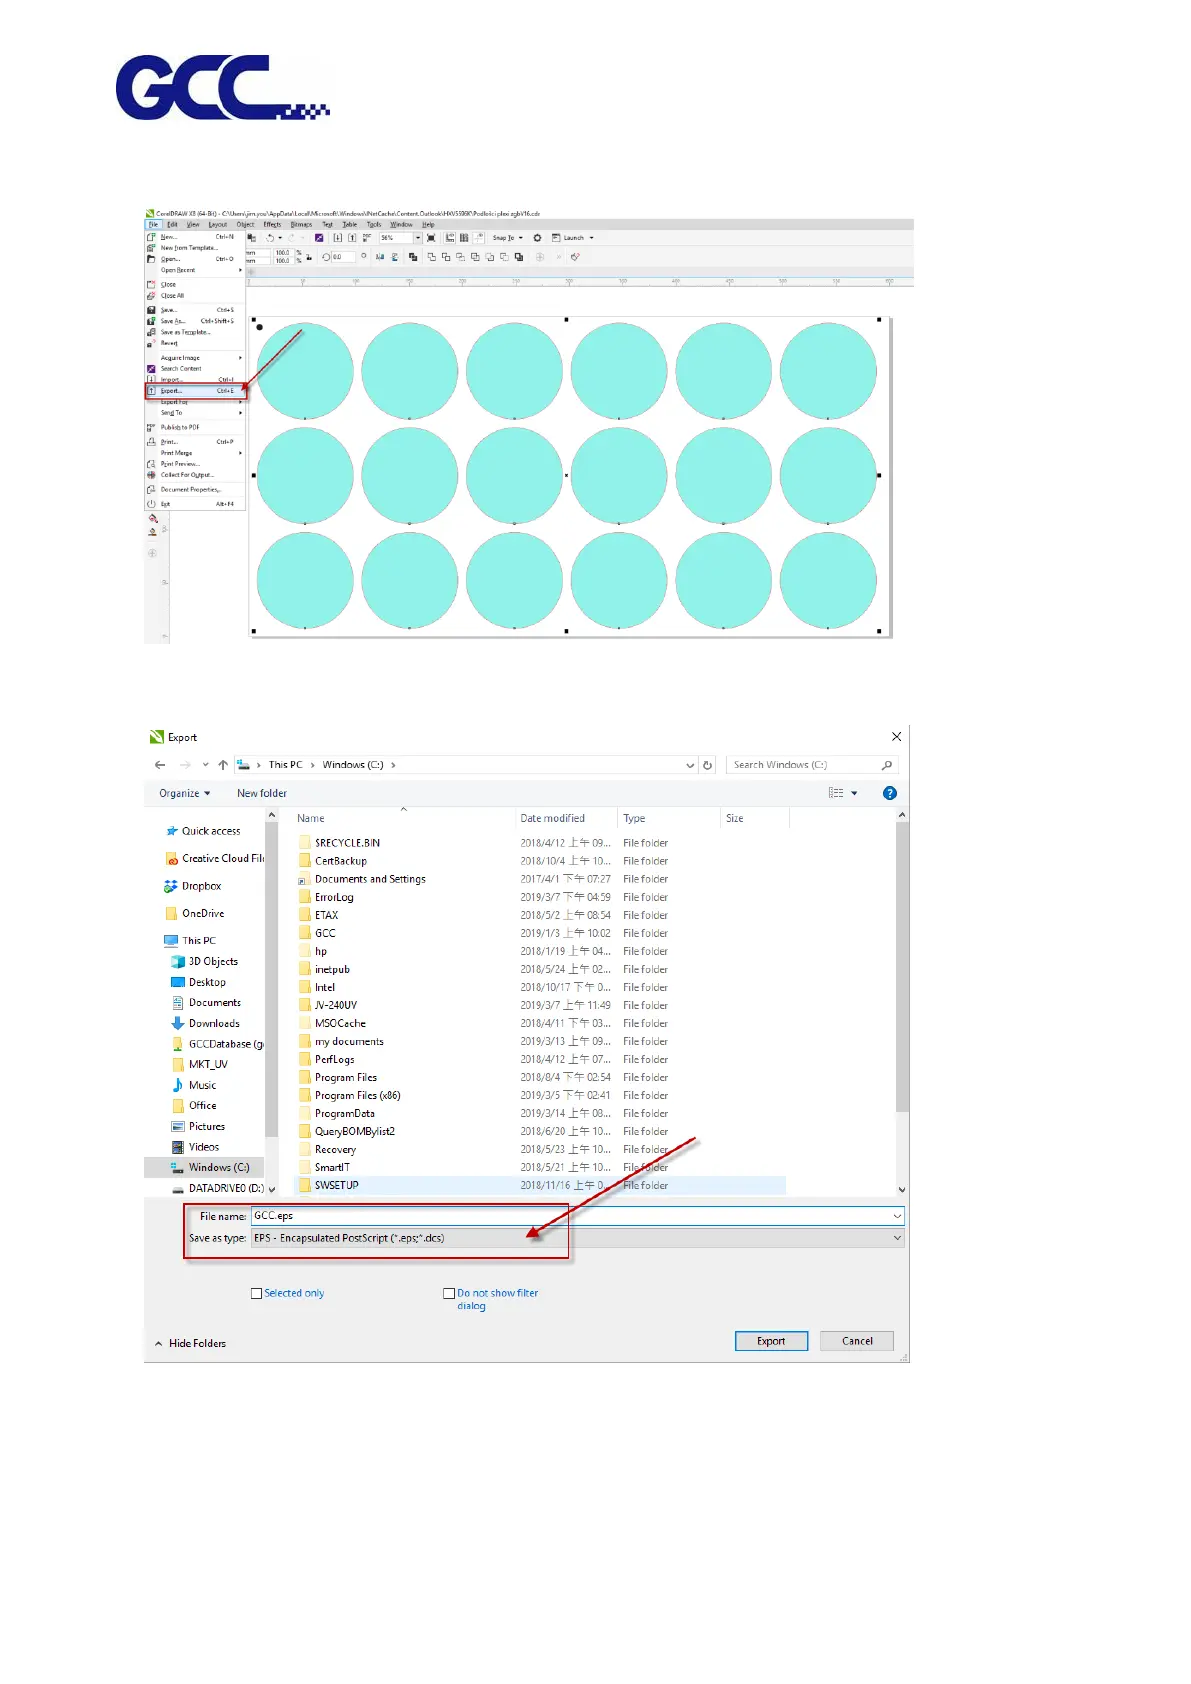Select the smart fill tool in toolbox
This screenshot has height=1684, width=1191.
(x=152, y=532)
